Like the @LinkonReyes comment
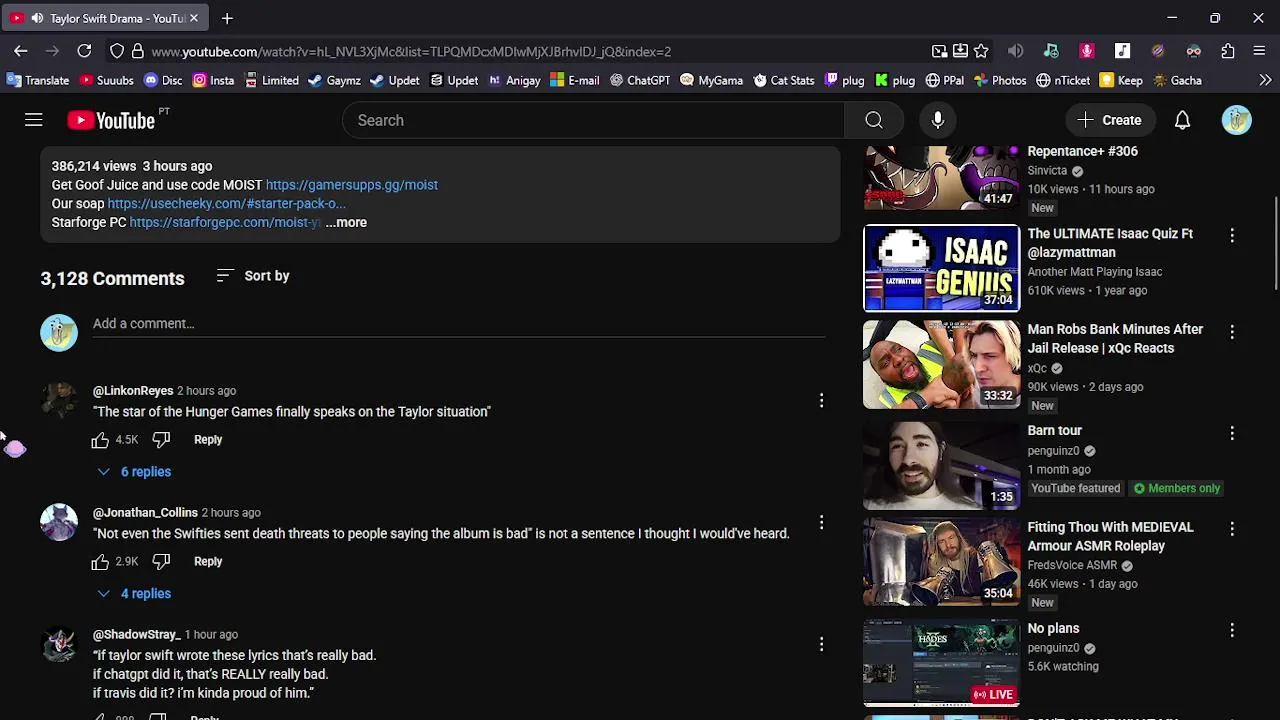This screenshot has height=720, width=1280. (100, 440)
